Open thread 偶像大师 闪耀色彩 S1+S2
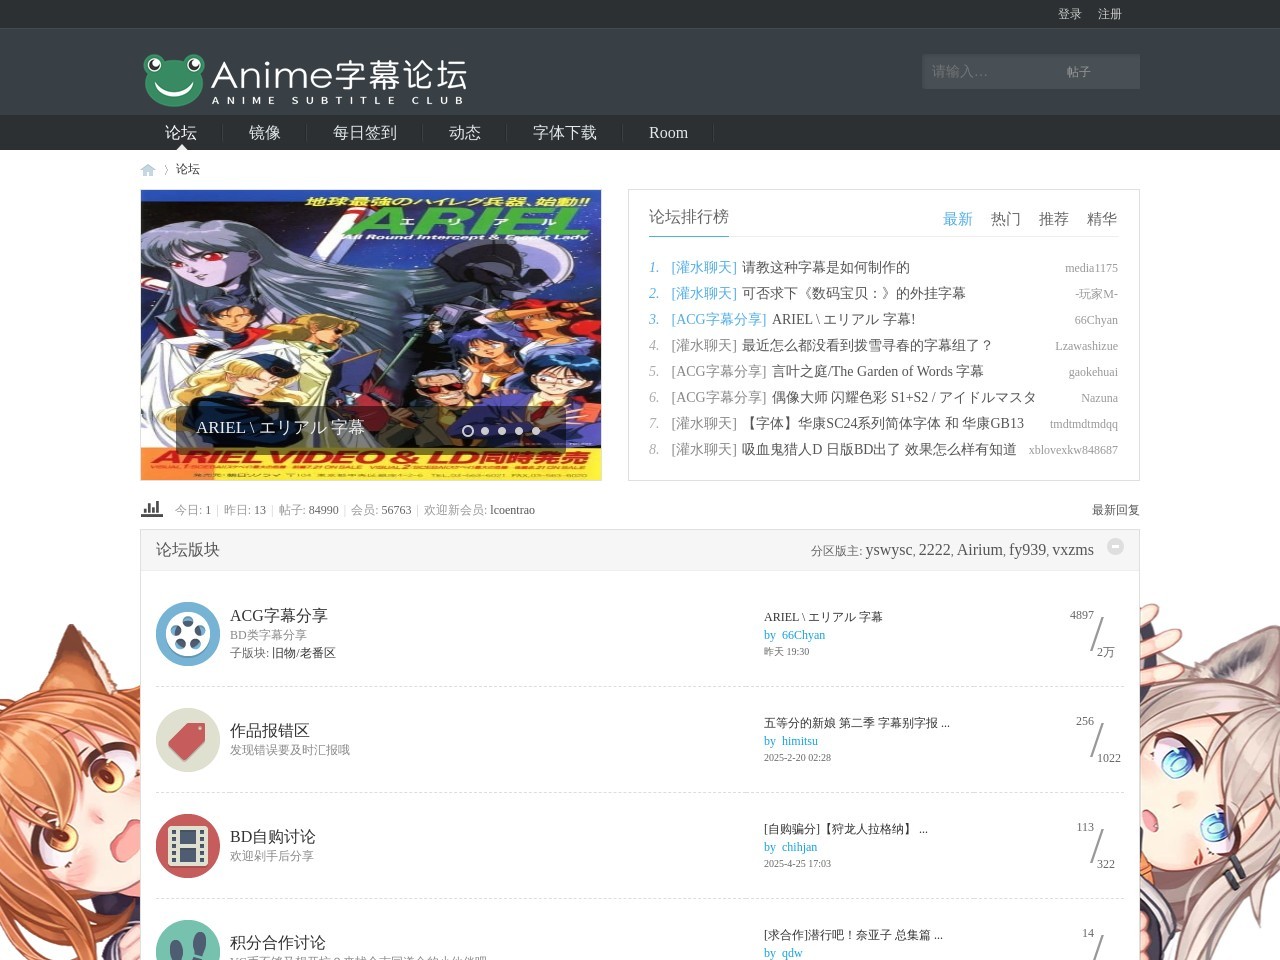Screen dimensions: 1280x960 pos(904,397)
